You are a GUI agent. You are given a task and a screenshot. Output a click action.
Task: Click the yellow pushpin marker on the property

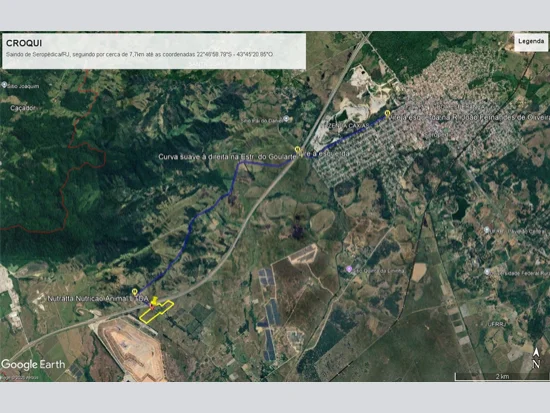[x=154, y=301]
